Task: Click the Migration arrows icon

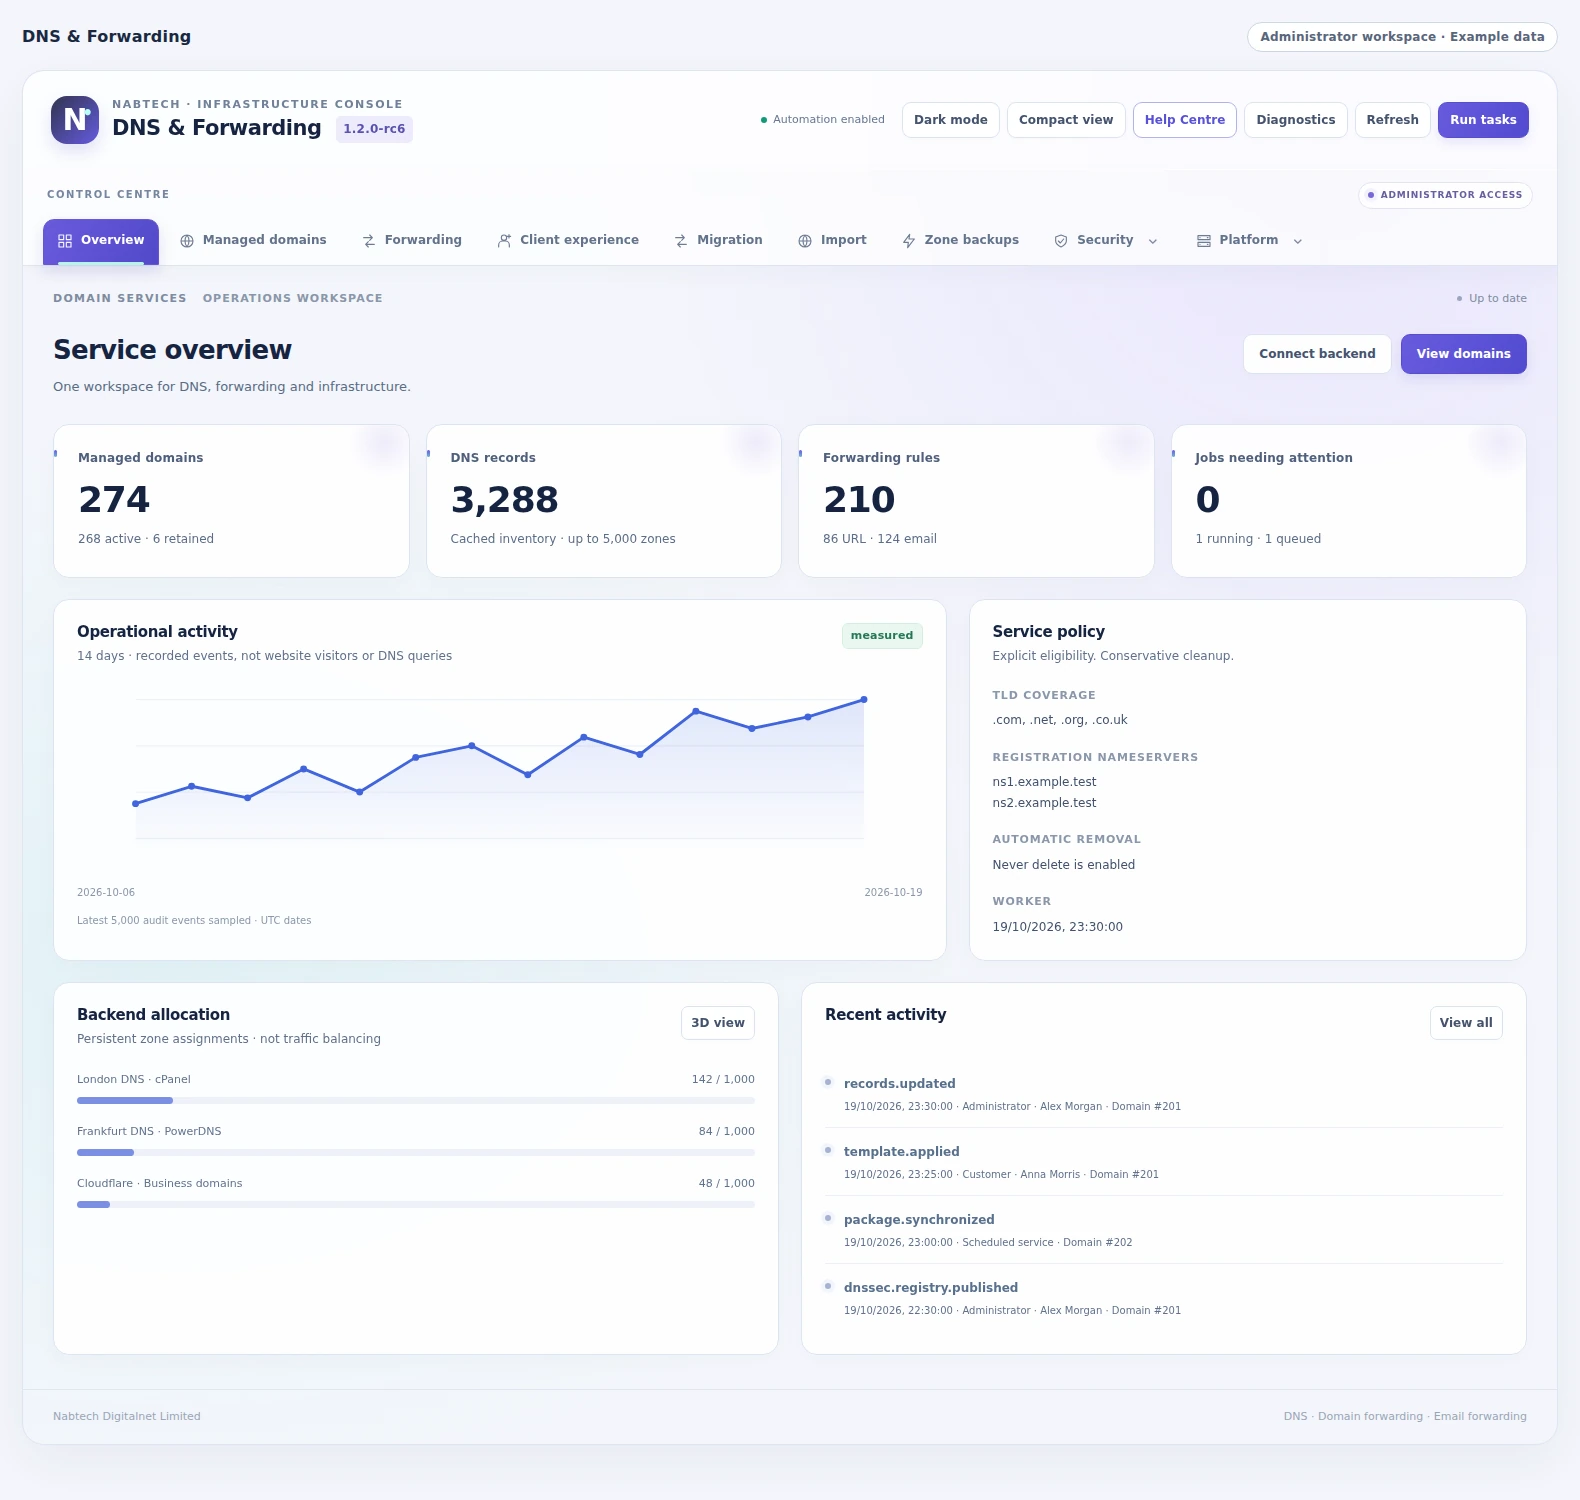Action: (x=681, y=241)
